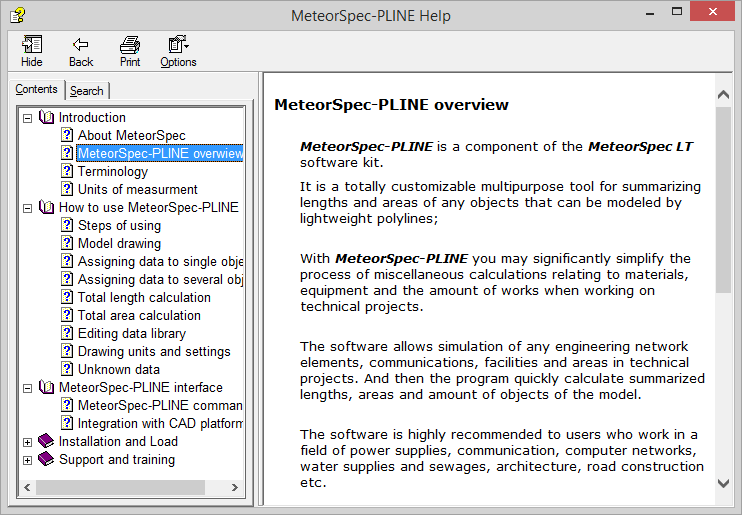Screen dimensions: 742x515
Task: Expand the Support and training node
Action: [27, 460]
